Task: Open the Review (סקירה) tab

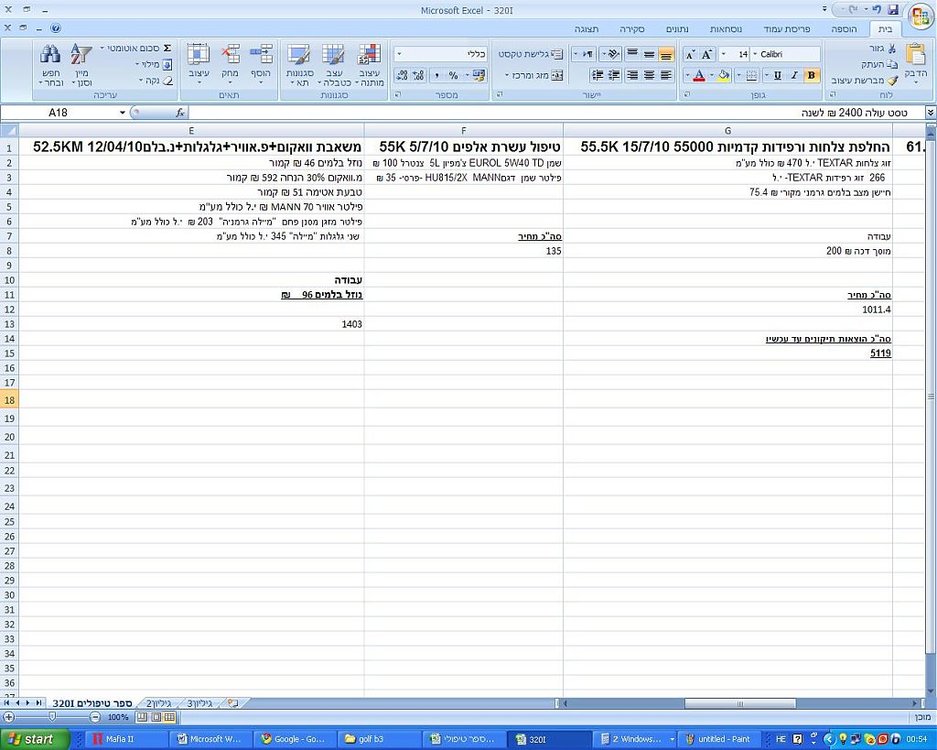Action: [x=632, y=29]
